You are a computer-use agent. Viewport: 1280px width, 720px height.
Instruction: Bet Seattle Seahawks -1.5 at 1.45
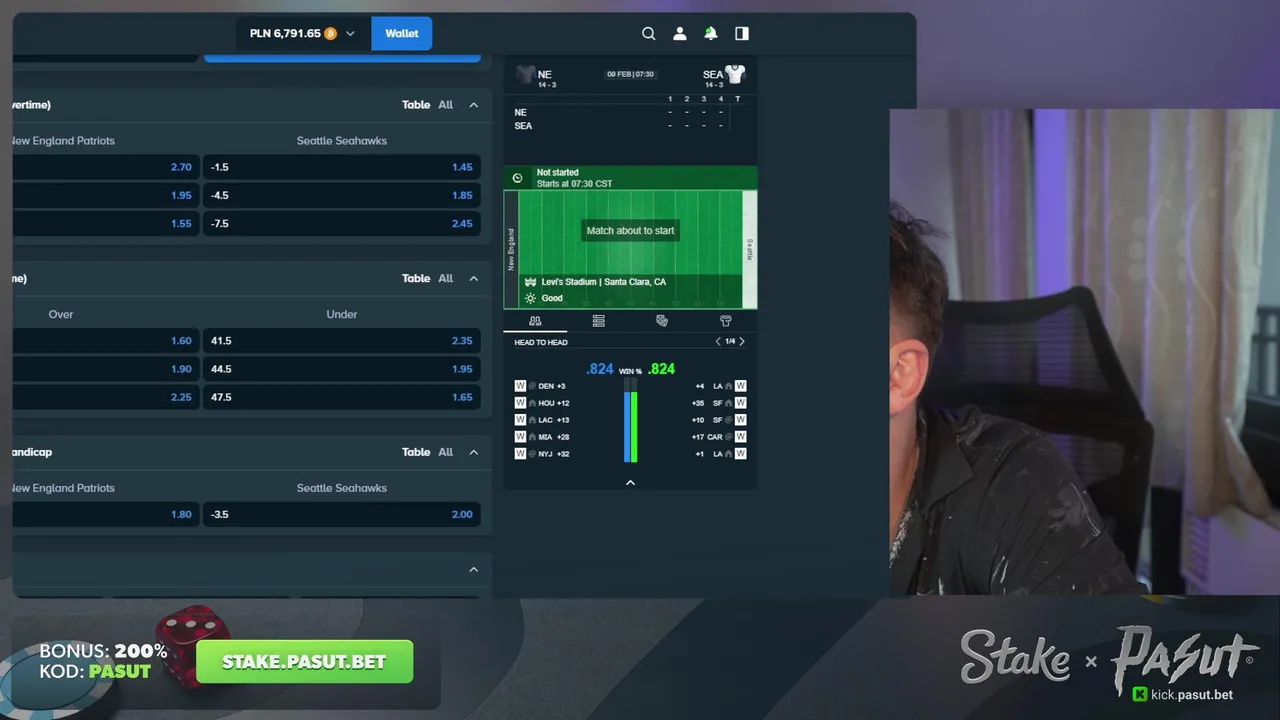[342, 167]
